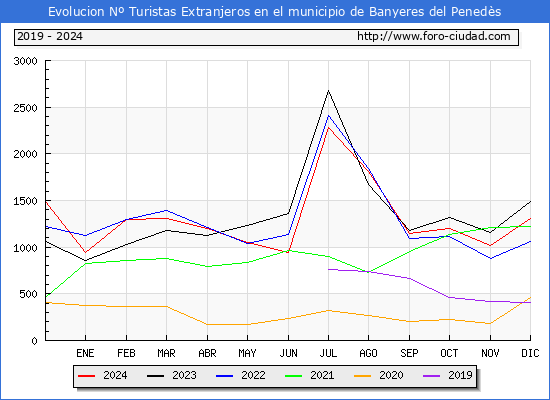Click the 1000 y-axis value
The width and height of the screenshot is (550, 400).
(x=25, y=248)
